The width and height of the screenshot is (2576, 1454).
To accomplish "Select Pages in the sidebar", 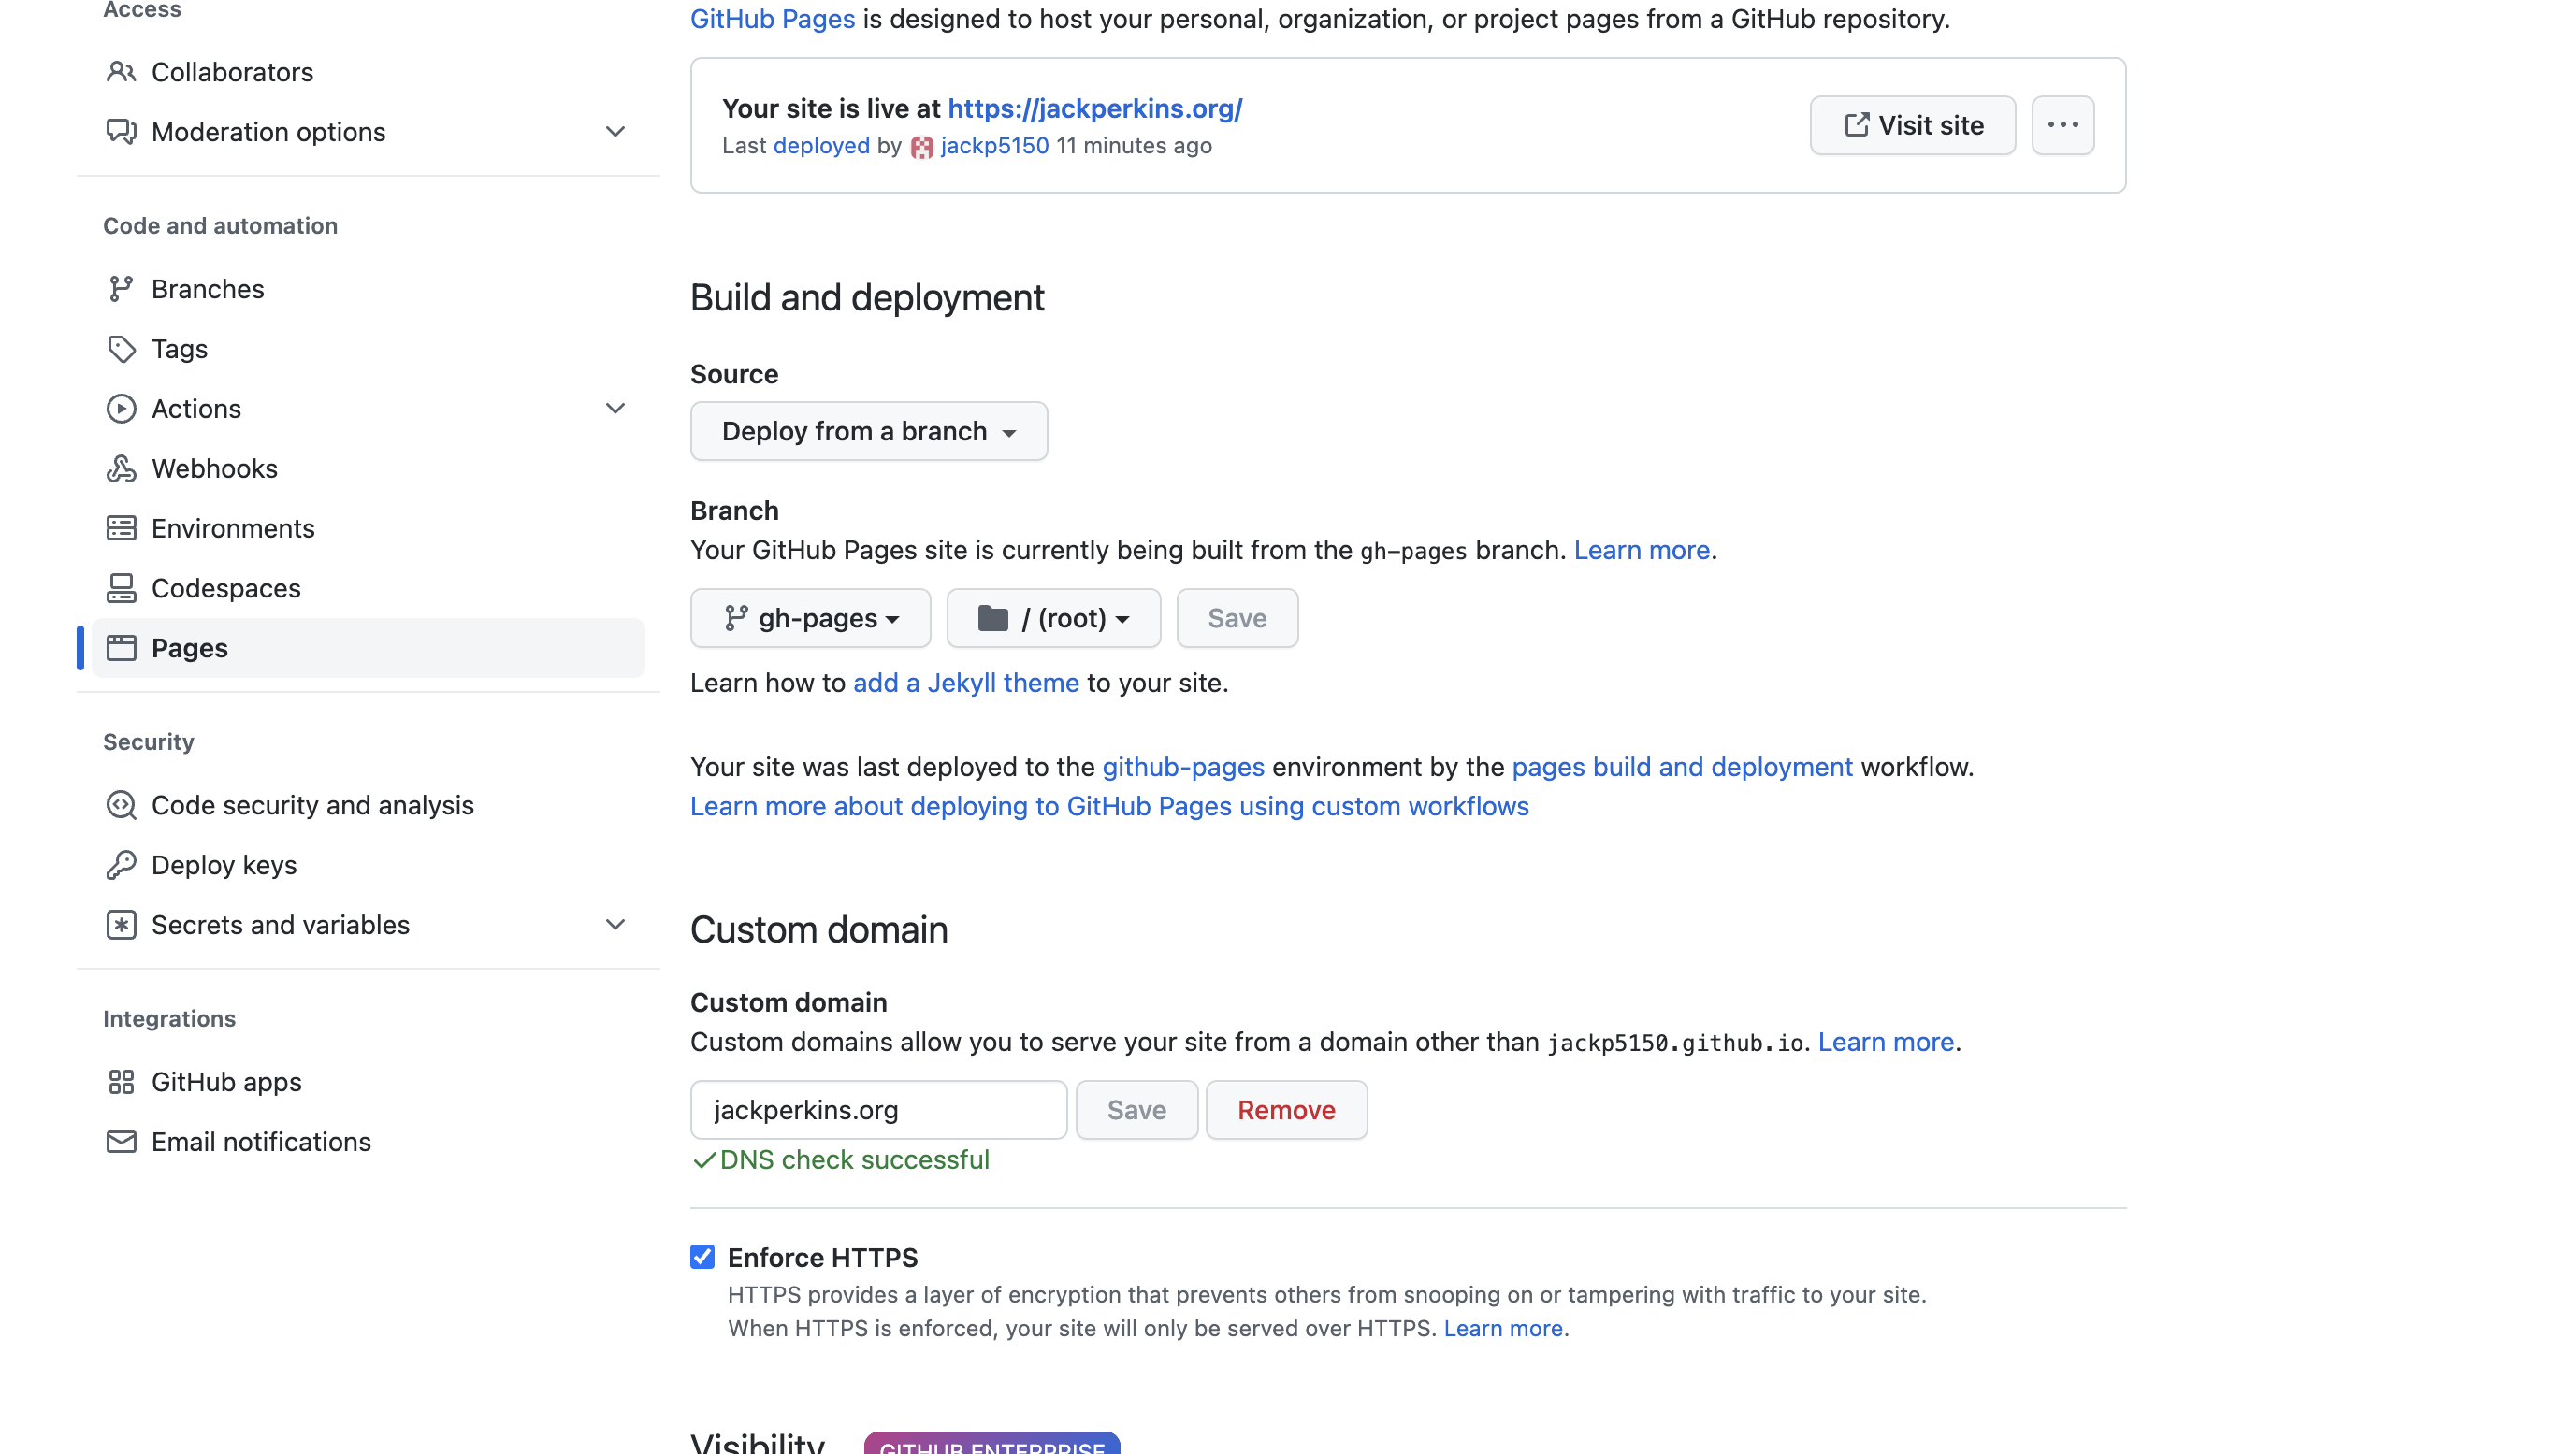I will click(x=189, y=647).
